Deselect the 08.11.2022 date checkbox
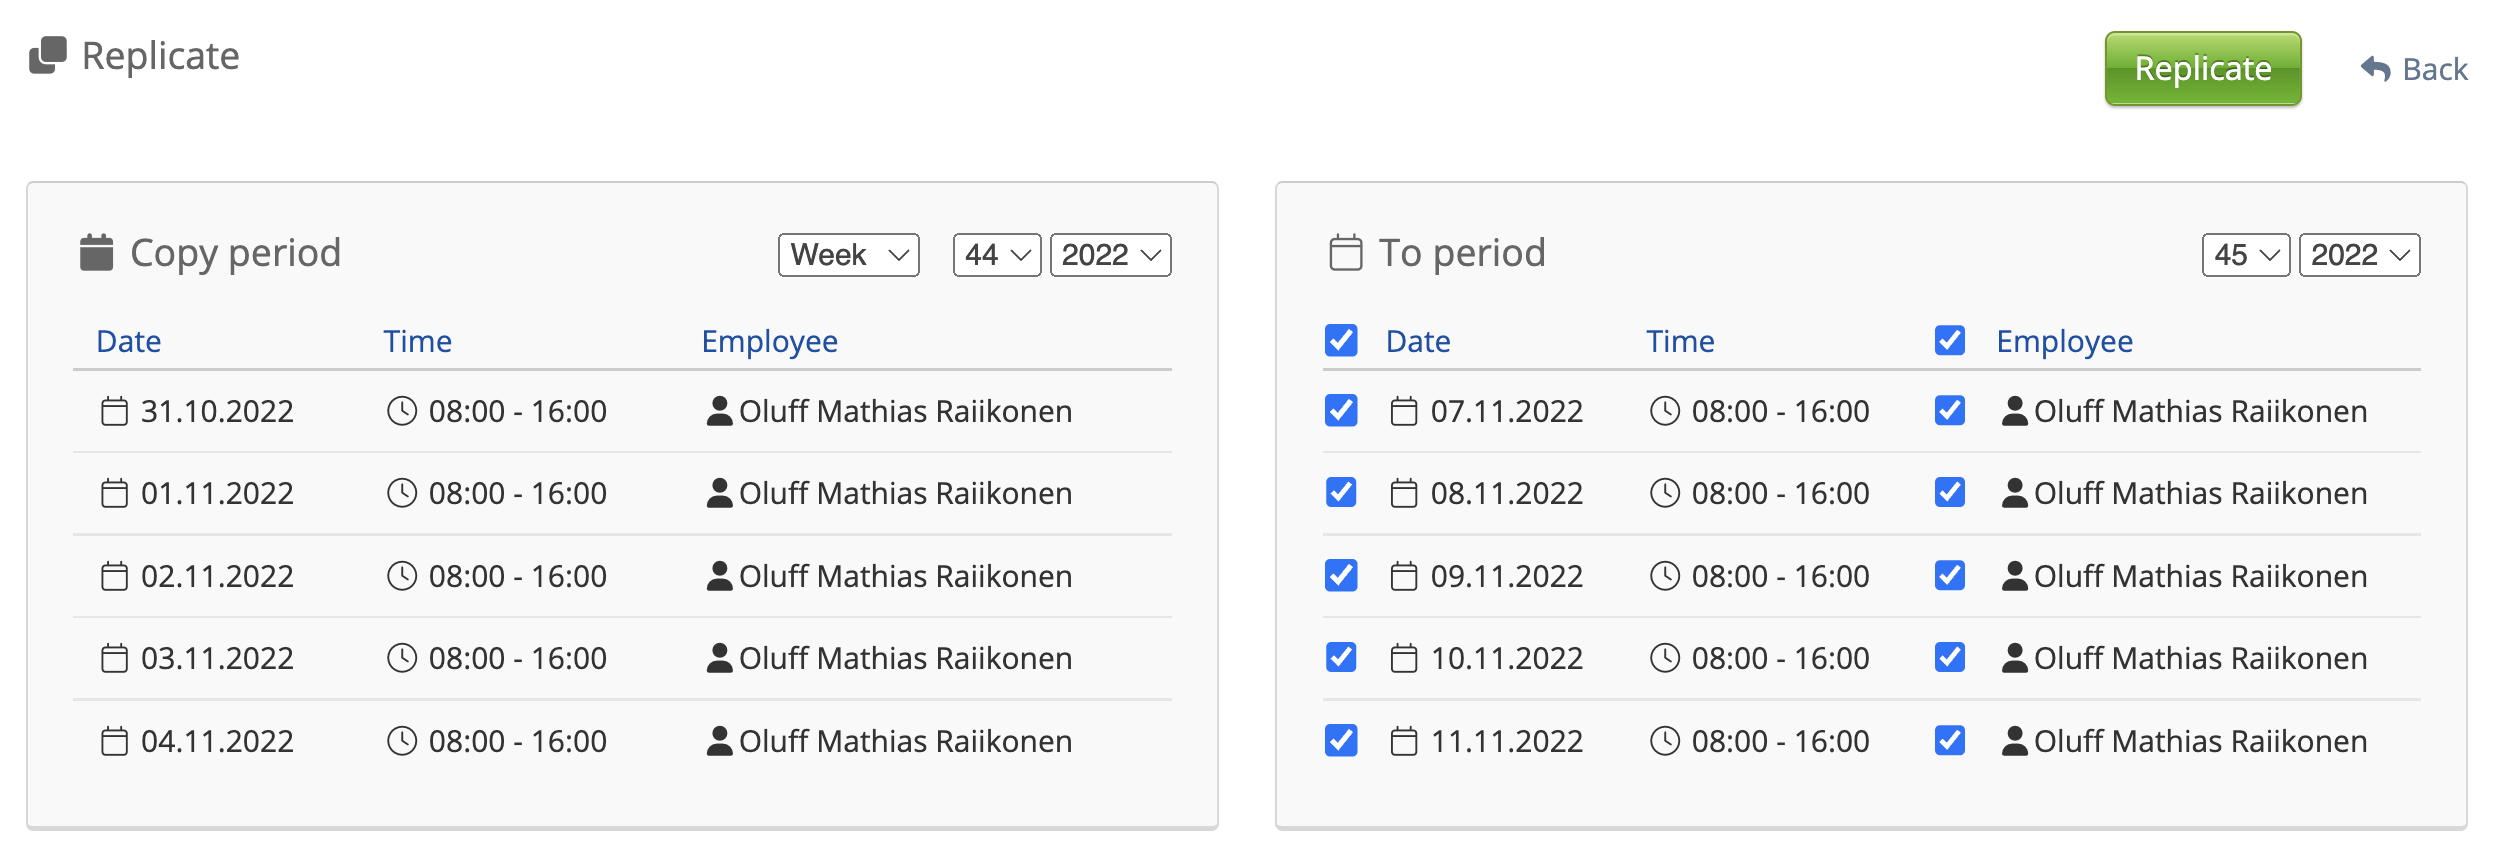The image size is (2502, 852). 1341,493
